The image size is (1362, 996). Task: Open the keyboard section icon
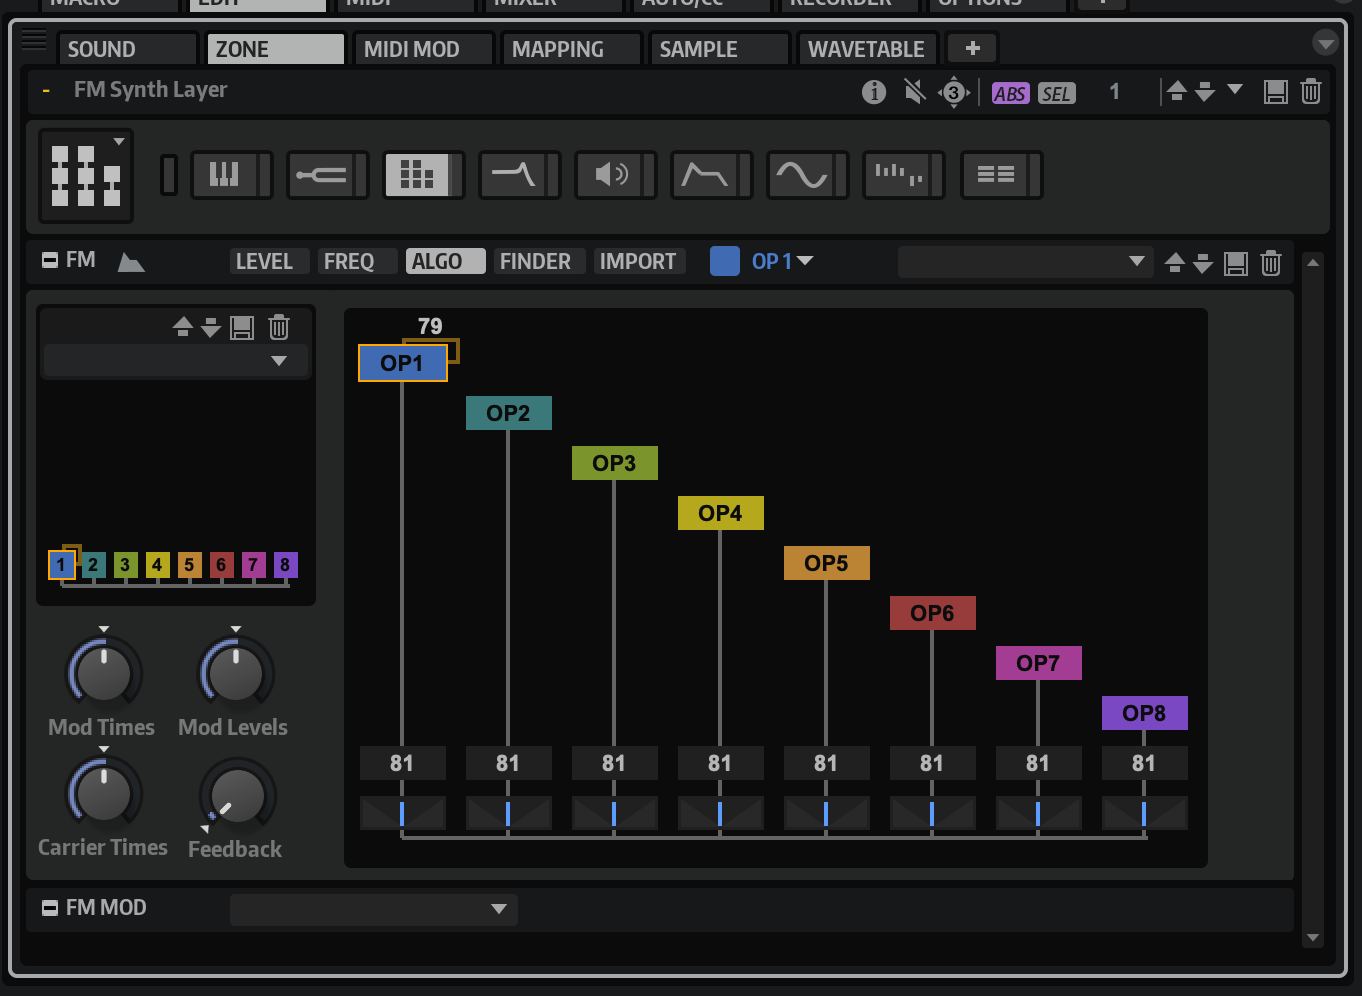tap(224, 175)
